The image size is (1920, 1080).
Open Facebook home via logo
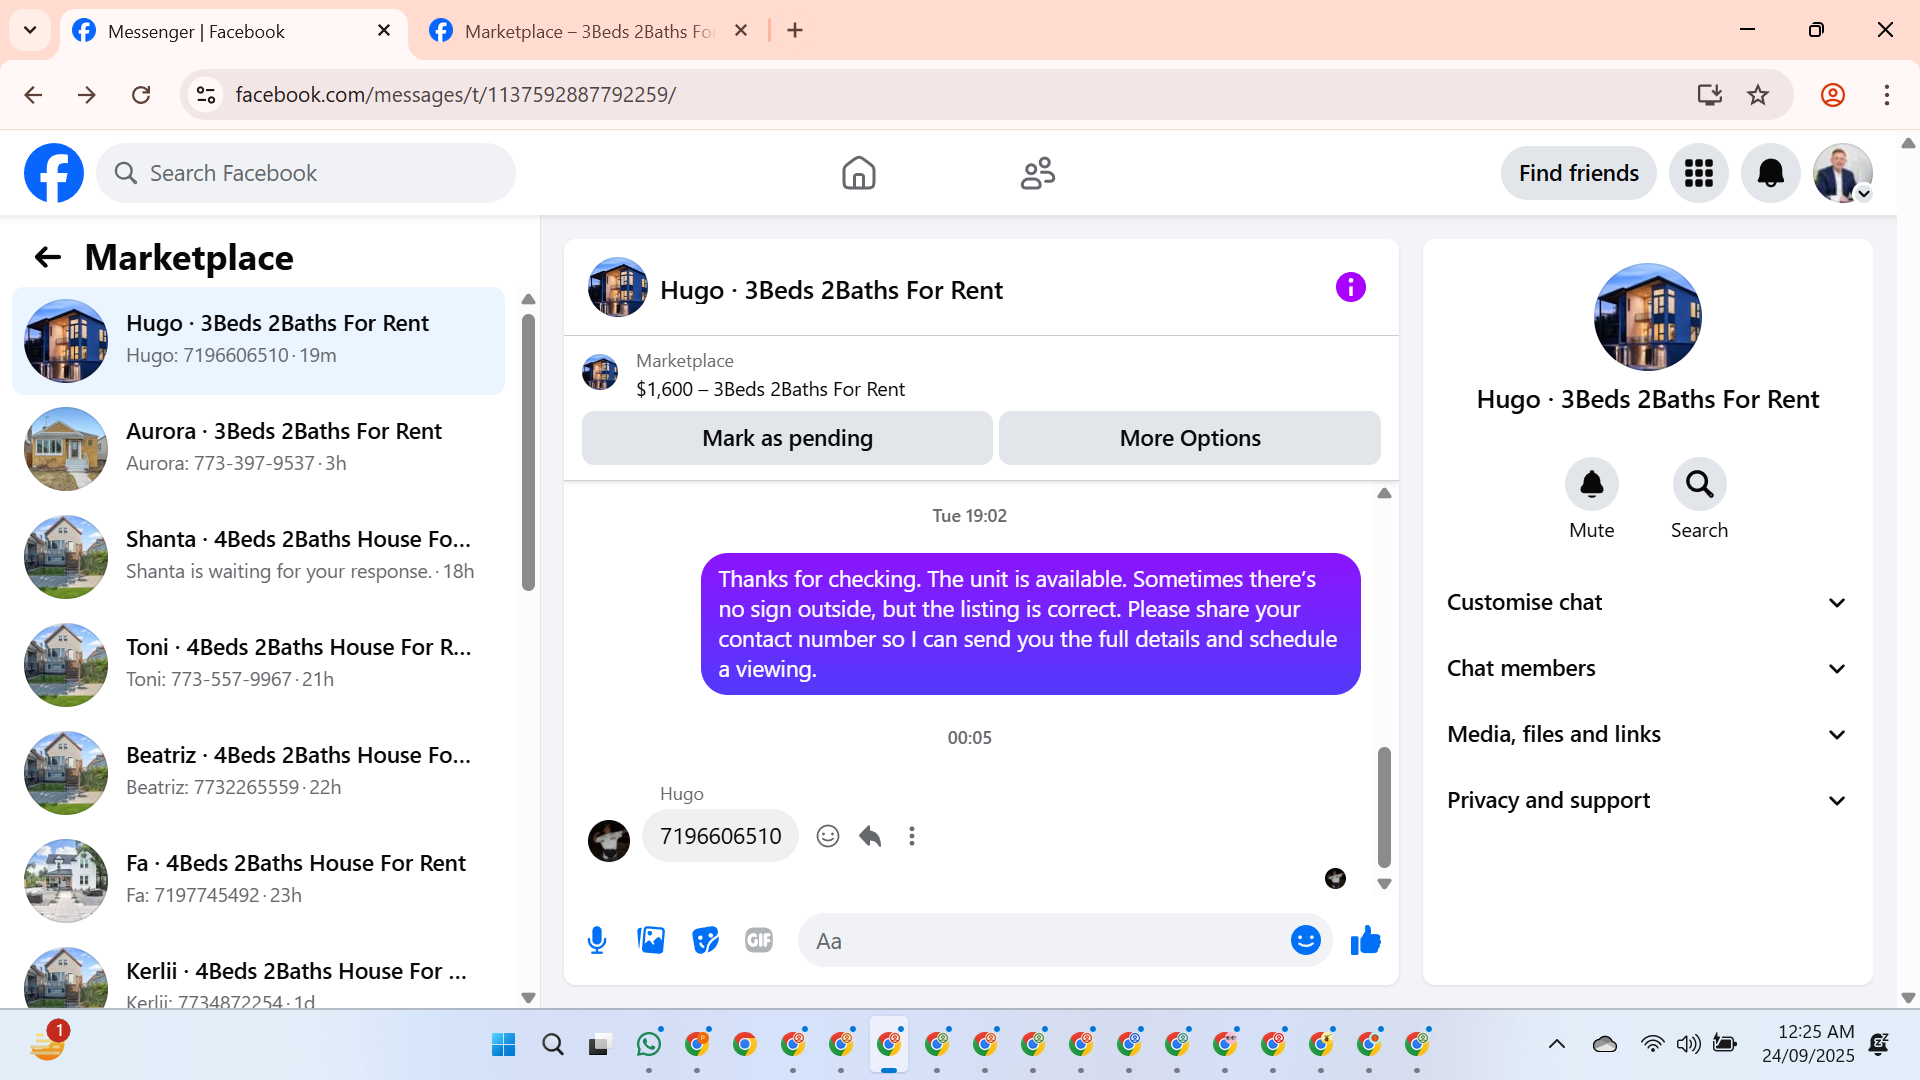tap(54, 173)
